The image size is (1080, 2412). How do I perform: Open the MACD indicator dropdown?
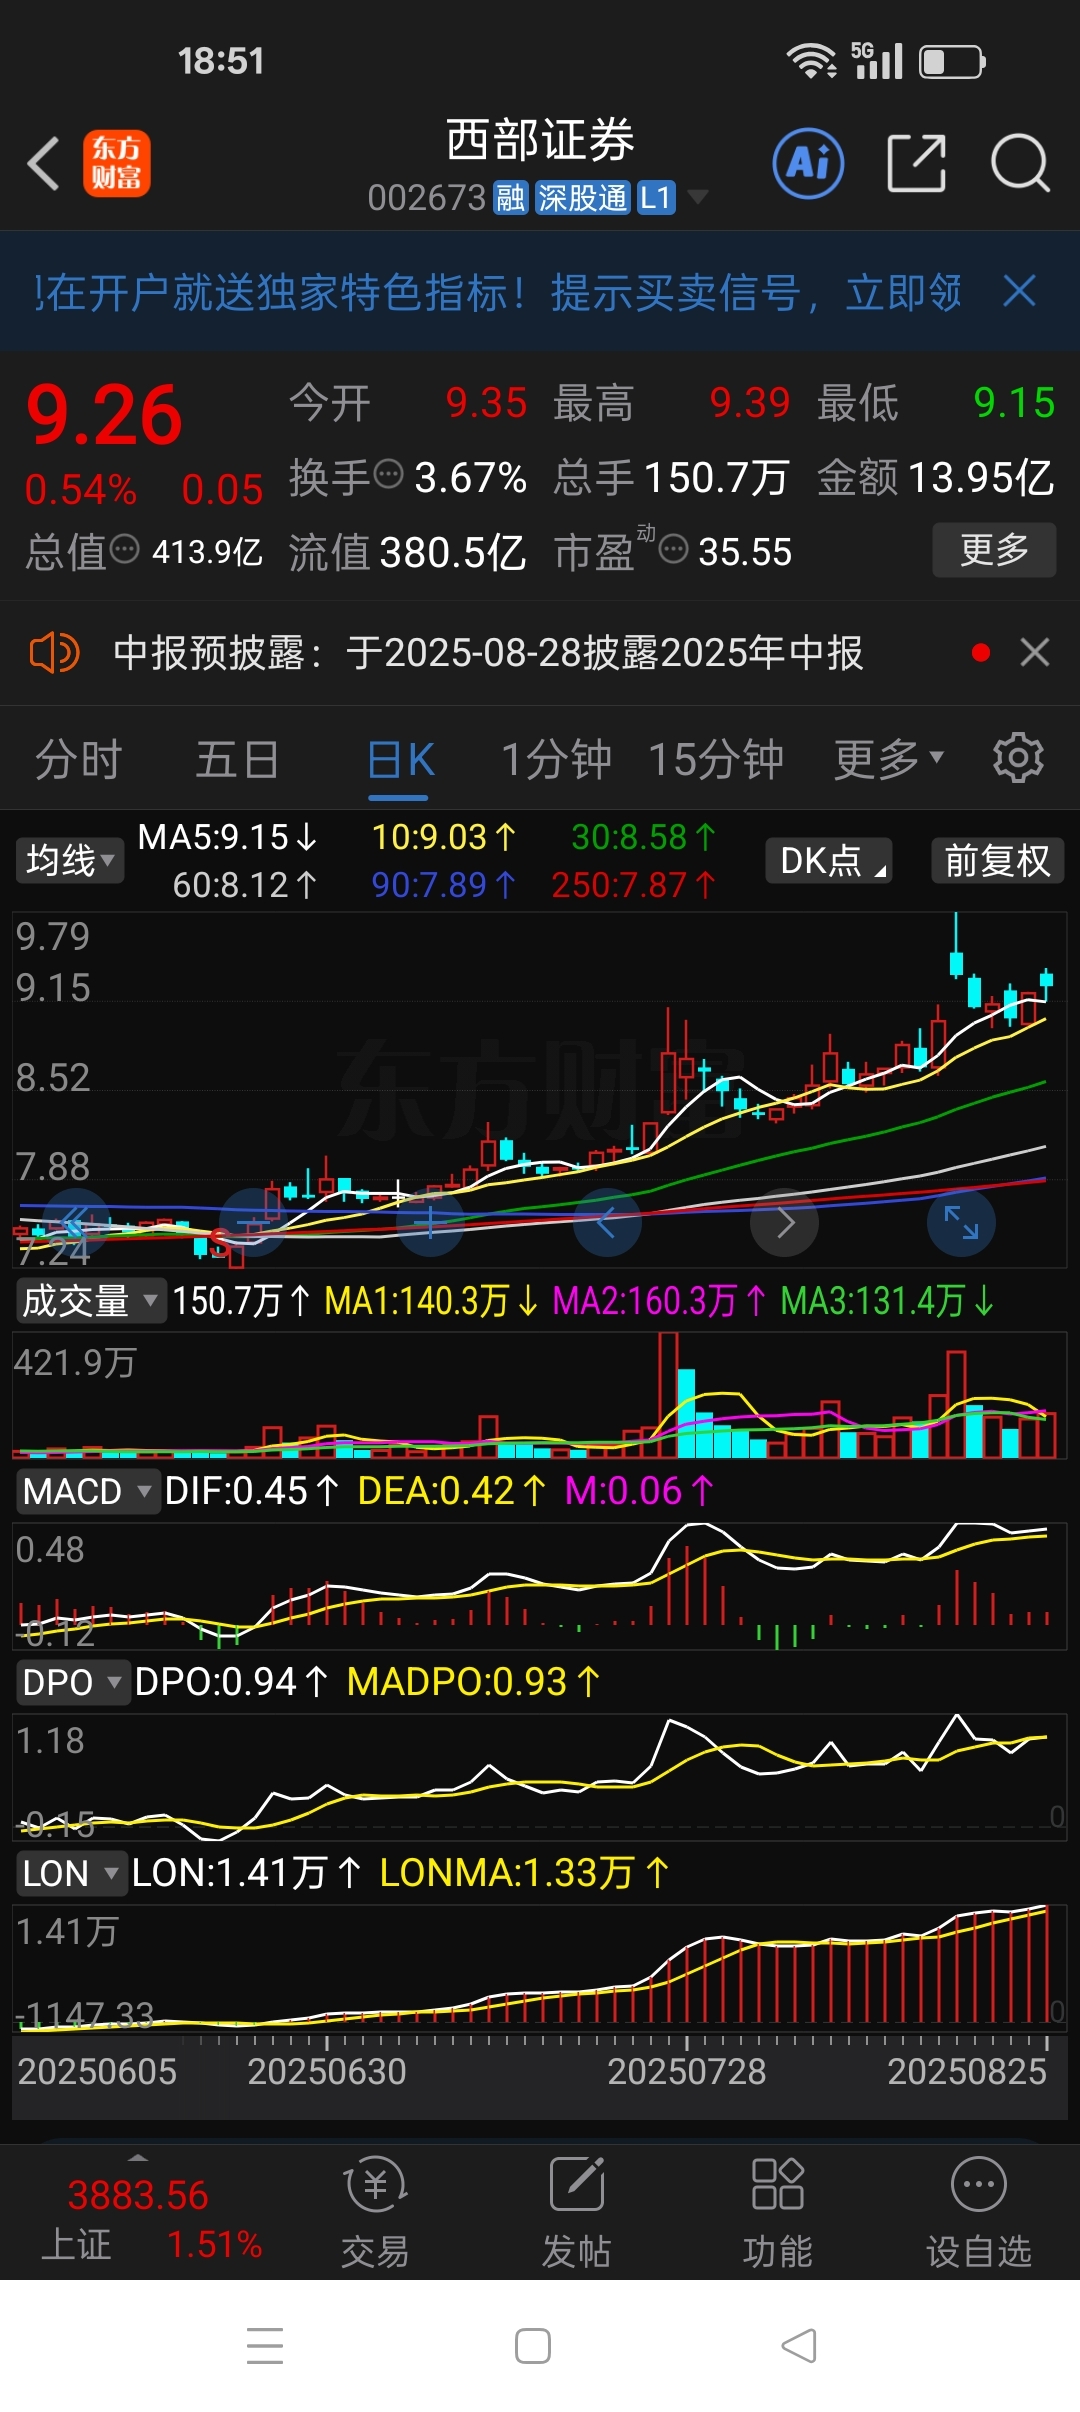tap(88, 1491)
